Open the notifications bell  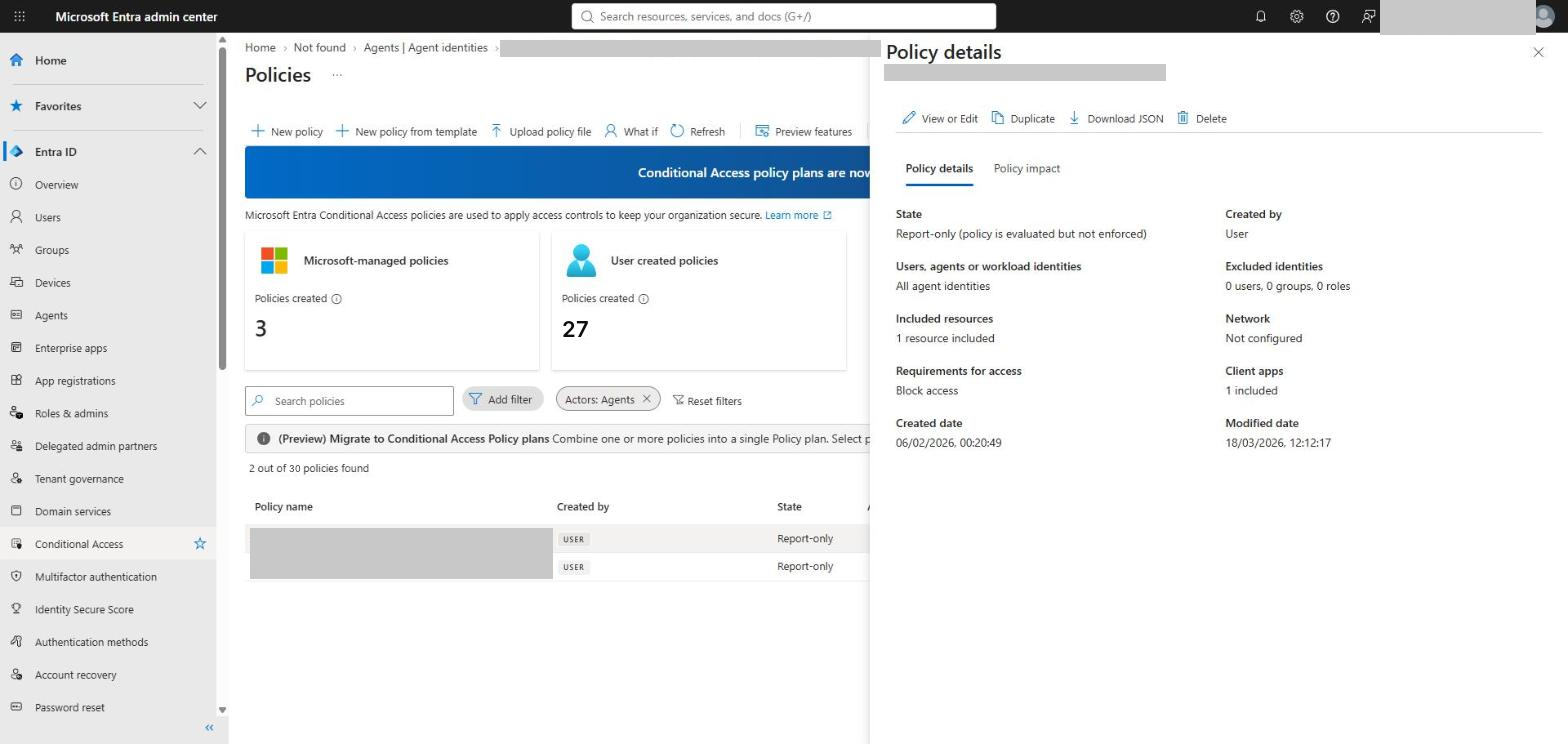1260,17
